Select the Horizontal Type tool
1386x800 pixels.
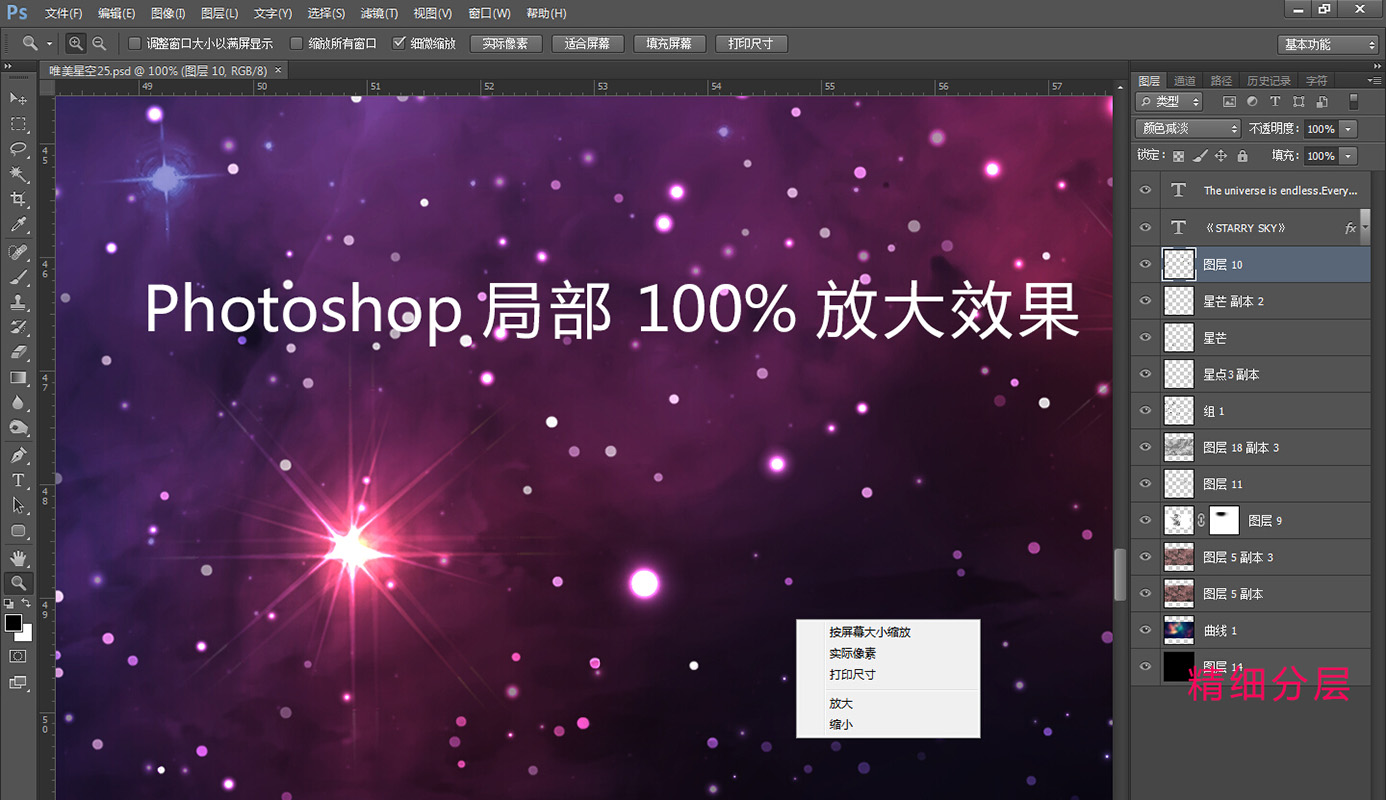click(x=18, y=480)
